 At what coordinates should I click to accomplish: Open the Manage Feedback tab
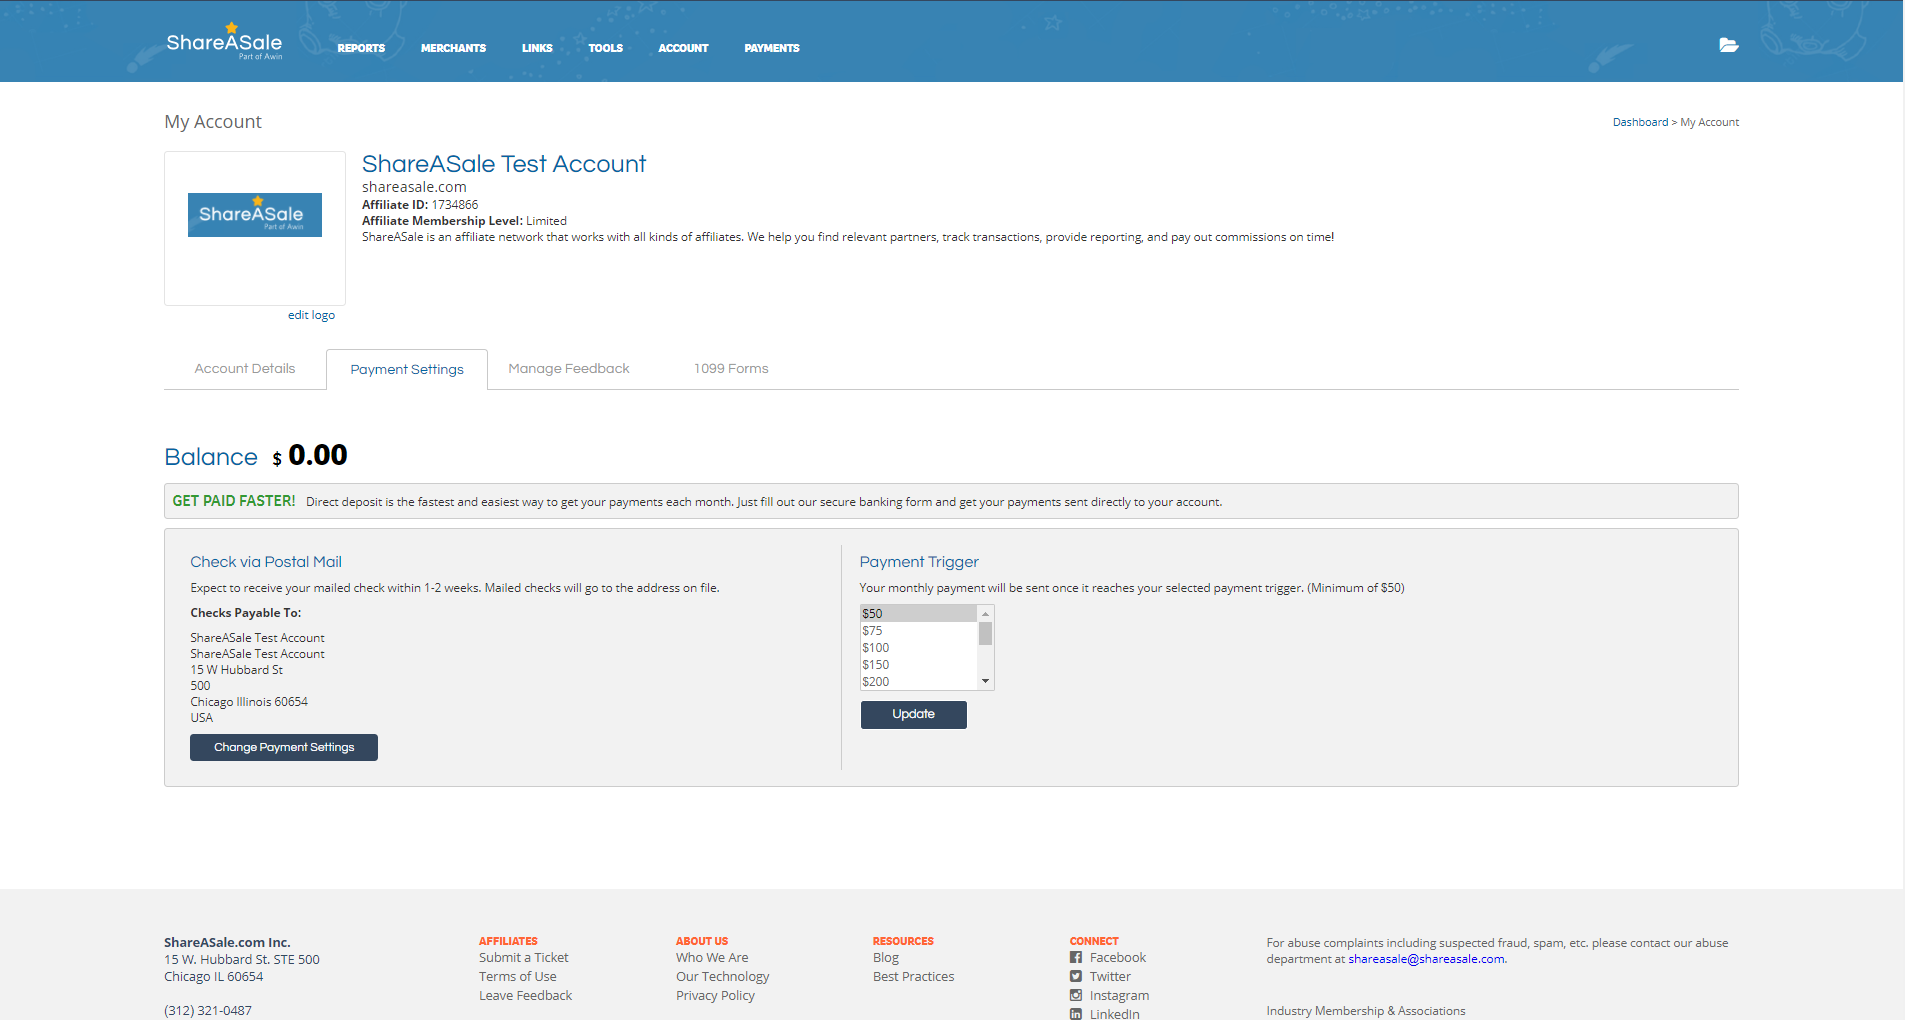point(569,369)
